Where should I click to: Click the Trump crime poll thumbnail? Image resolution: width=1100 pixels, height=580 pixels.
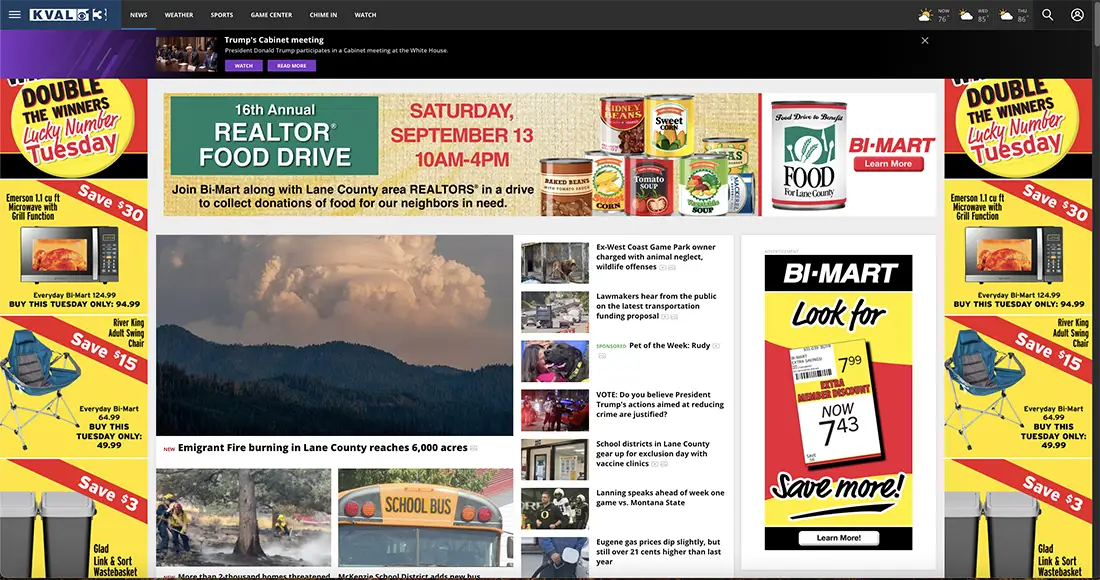pyautogui.click(x=555, y=410)
